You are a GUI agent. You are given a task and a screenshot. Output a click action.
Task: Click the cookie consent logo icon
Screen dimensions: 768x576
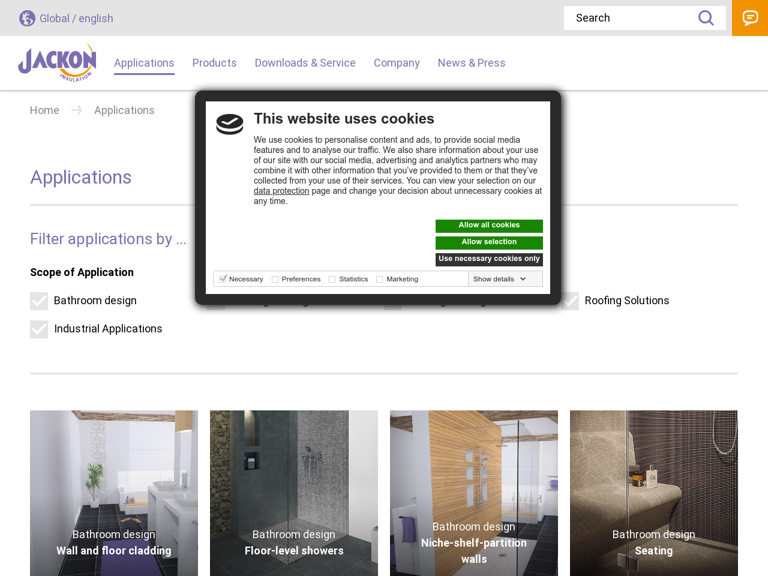point(230,124)
